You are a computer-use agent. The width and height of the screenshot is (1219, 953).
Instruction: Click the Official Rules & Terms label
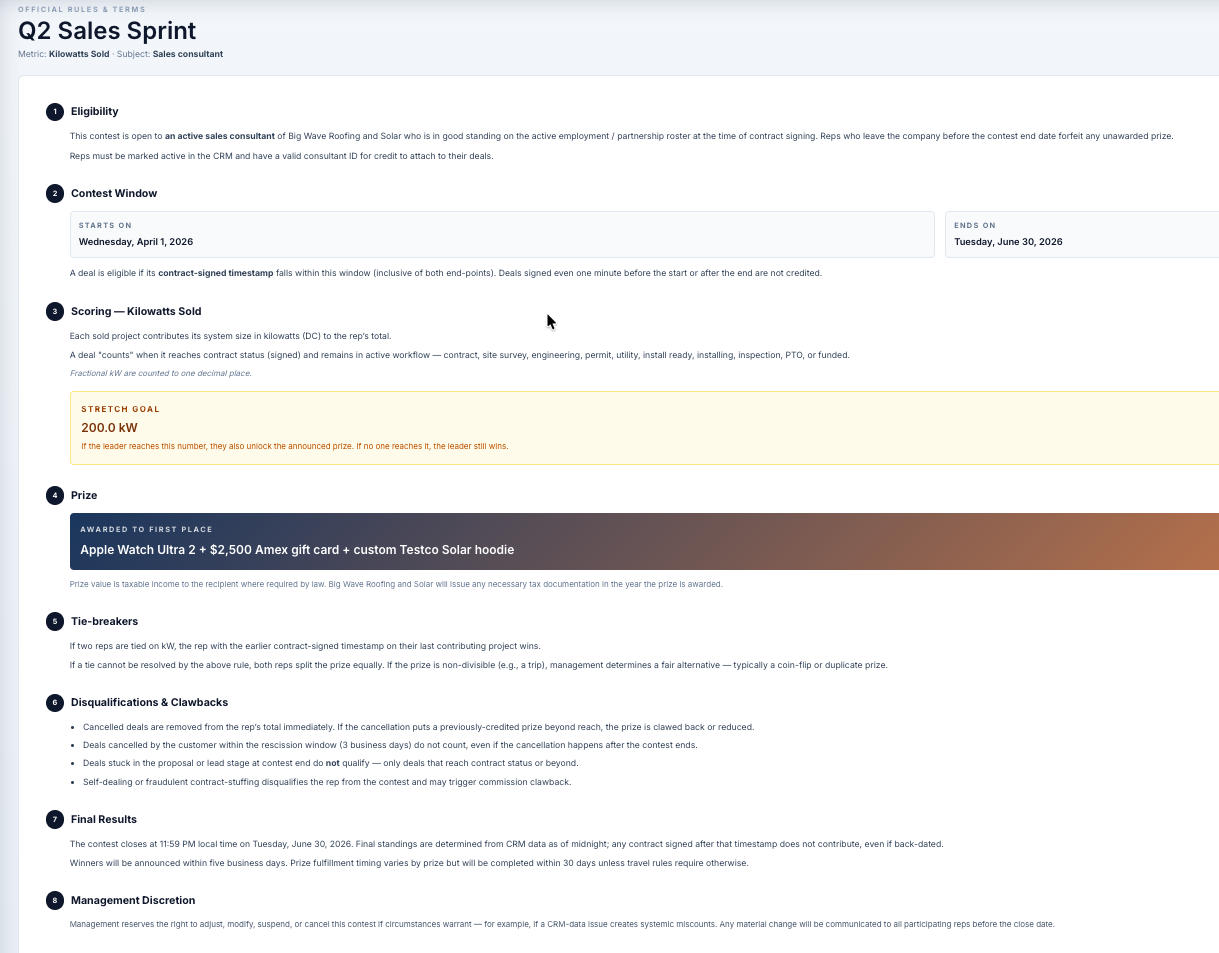tap(82, 9)
